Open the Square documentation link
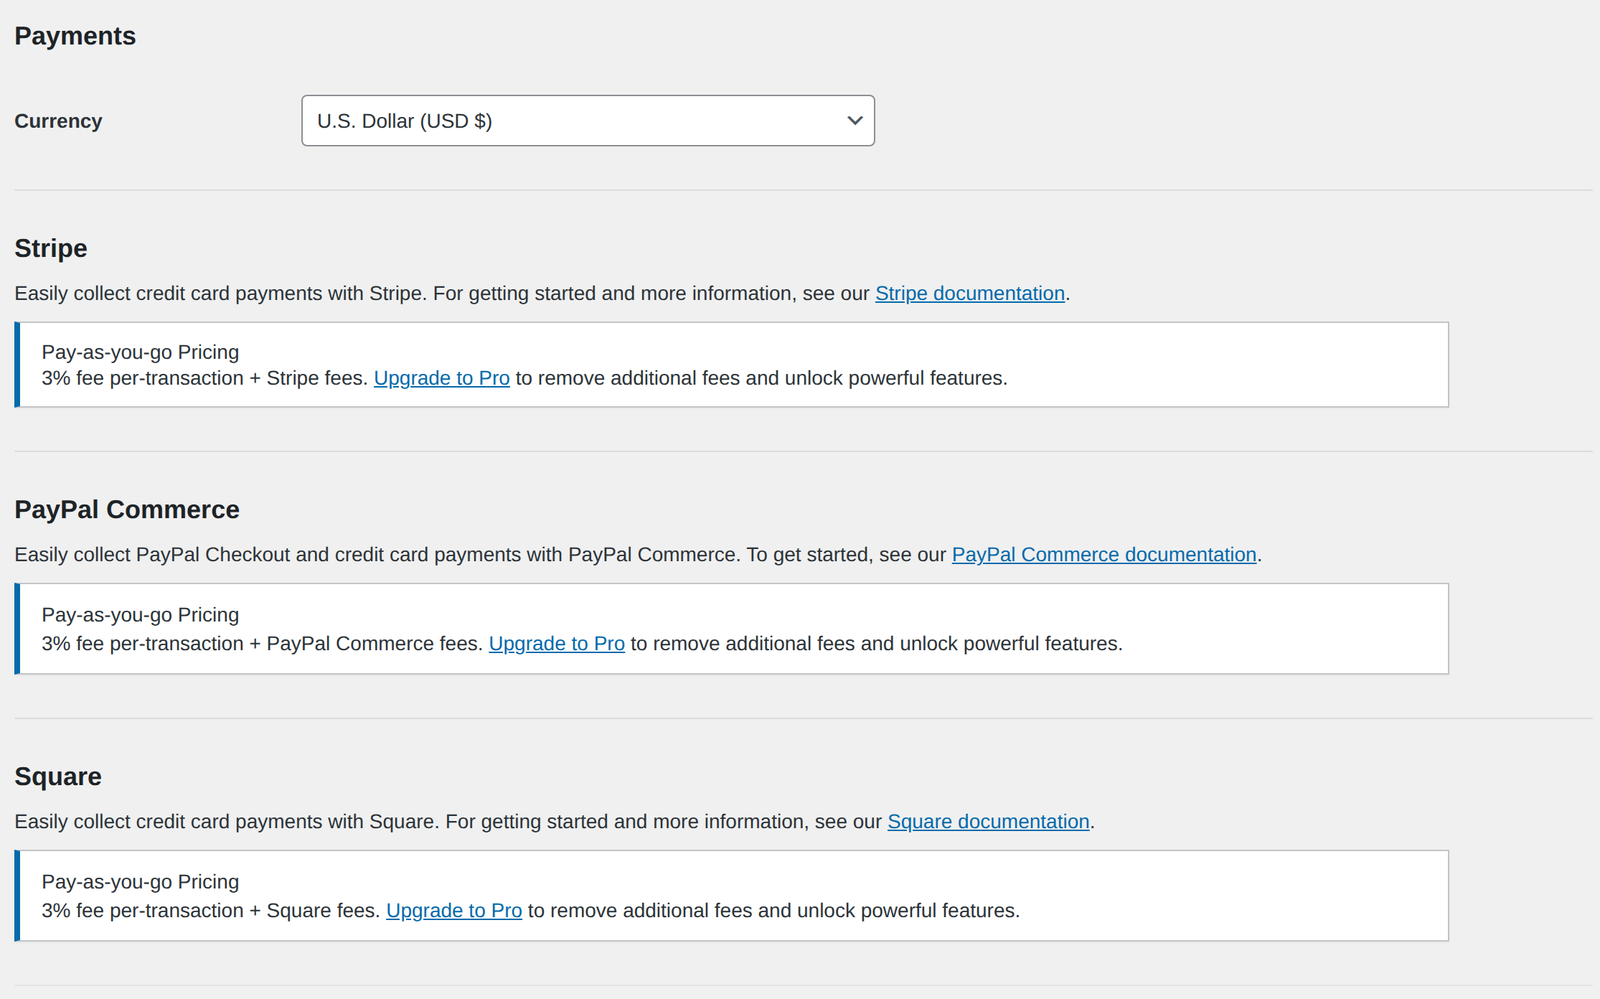This screenshot has width=1600, height=999. pyautogui.click(x=989, y=822)
